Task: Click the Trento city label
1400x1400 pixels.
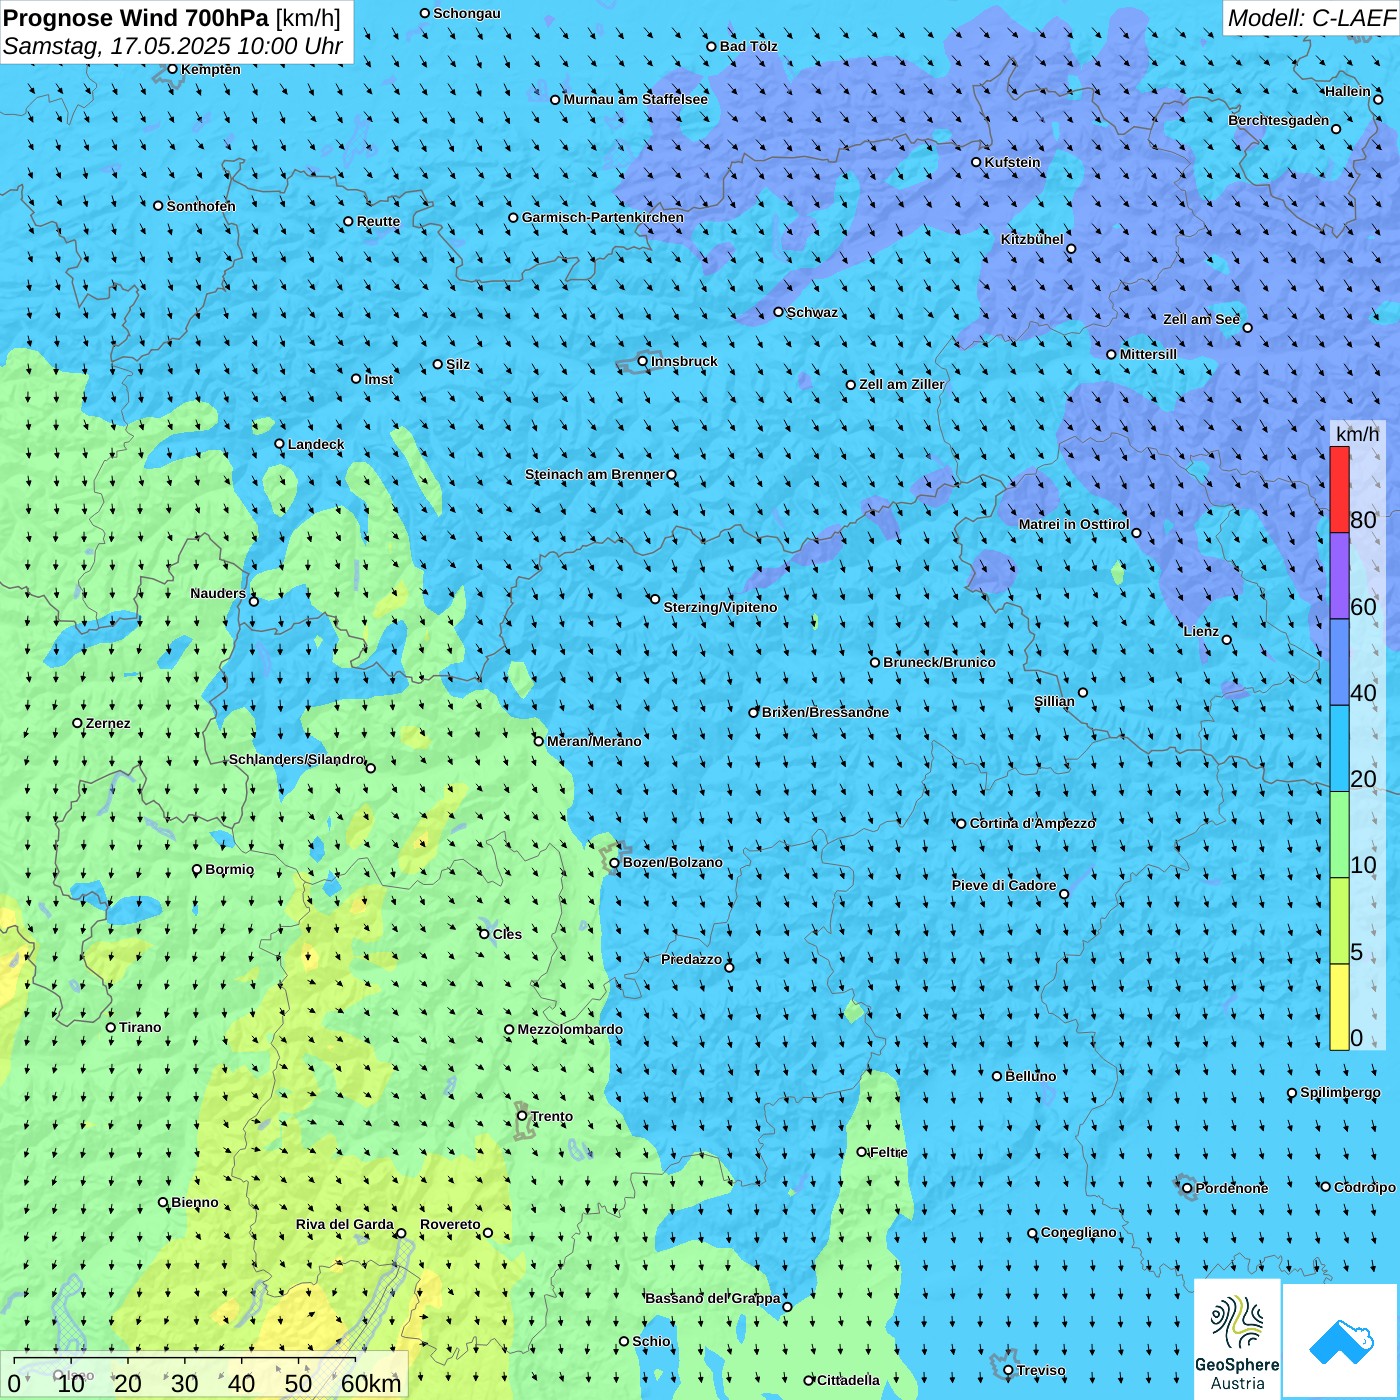Action: [552, 1116]
